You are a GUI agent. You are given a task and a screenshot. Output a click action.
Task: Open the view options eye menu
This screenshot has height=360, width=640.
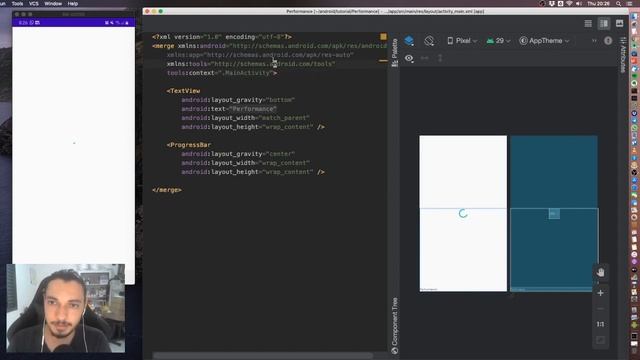tap(409, 58)
